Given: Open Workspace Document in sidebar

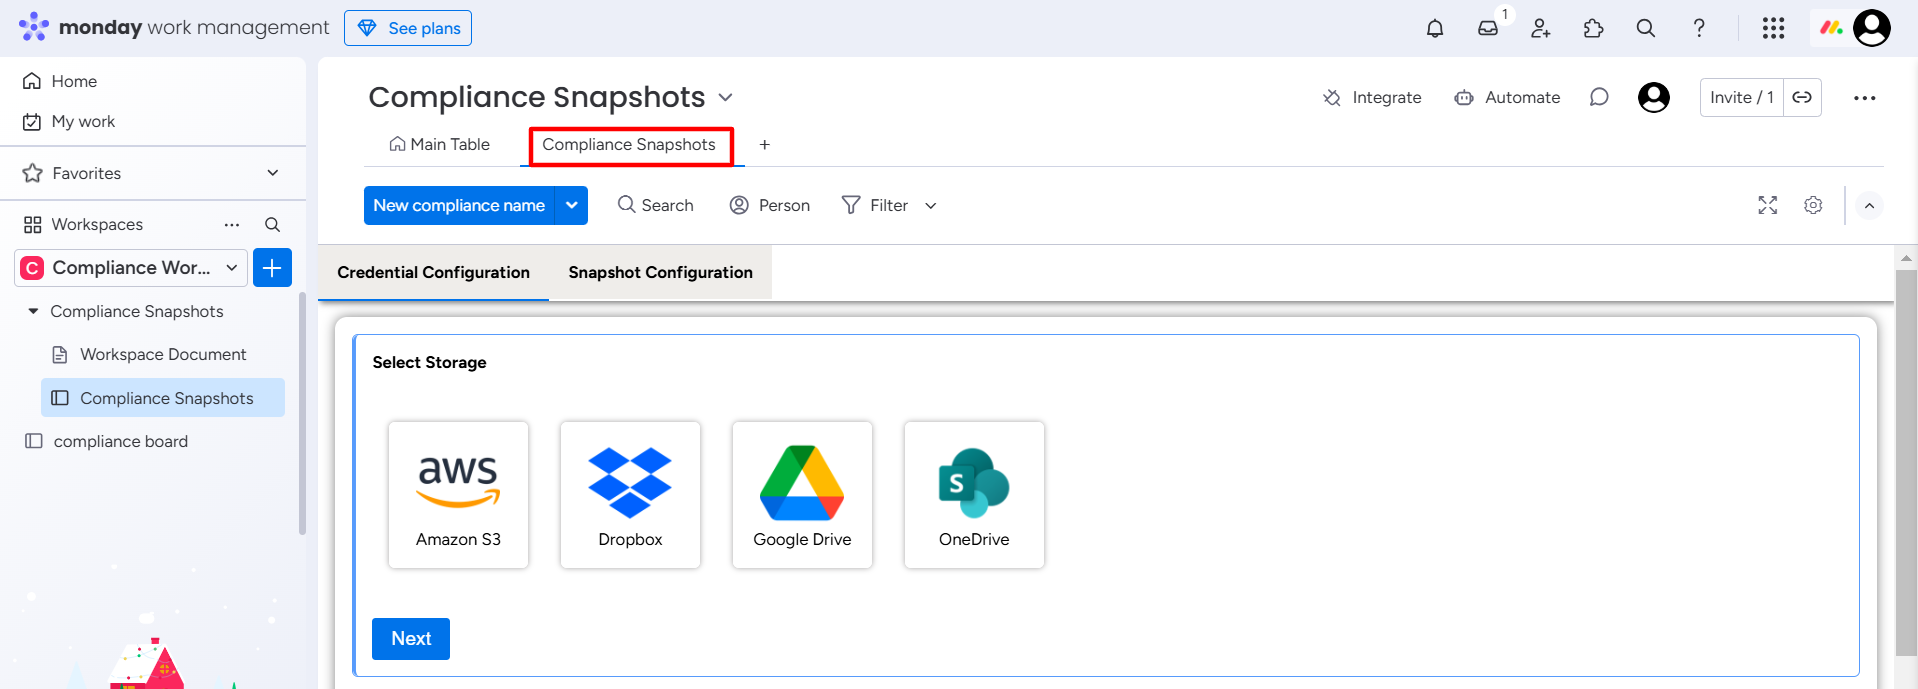Looking at the screenshot, I should [163, 354].
